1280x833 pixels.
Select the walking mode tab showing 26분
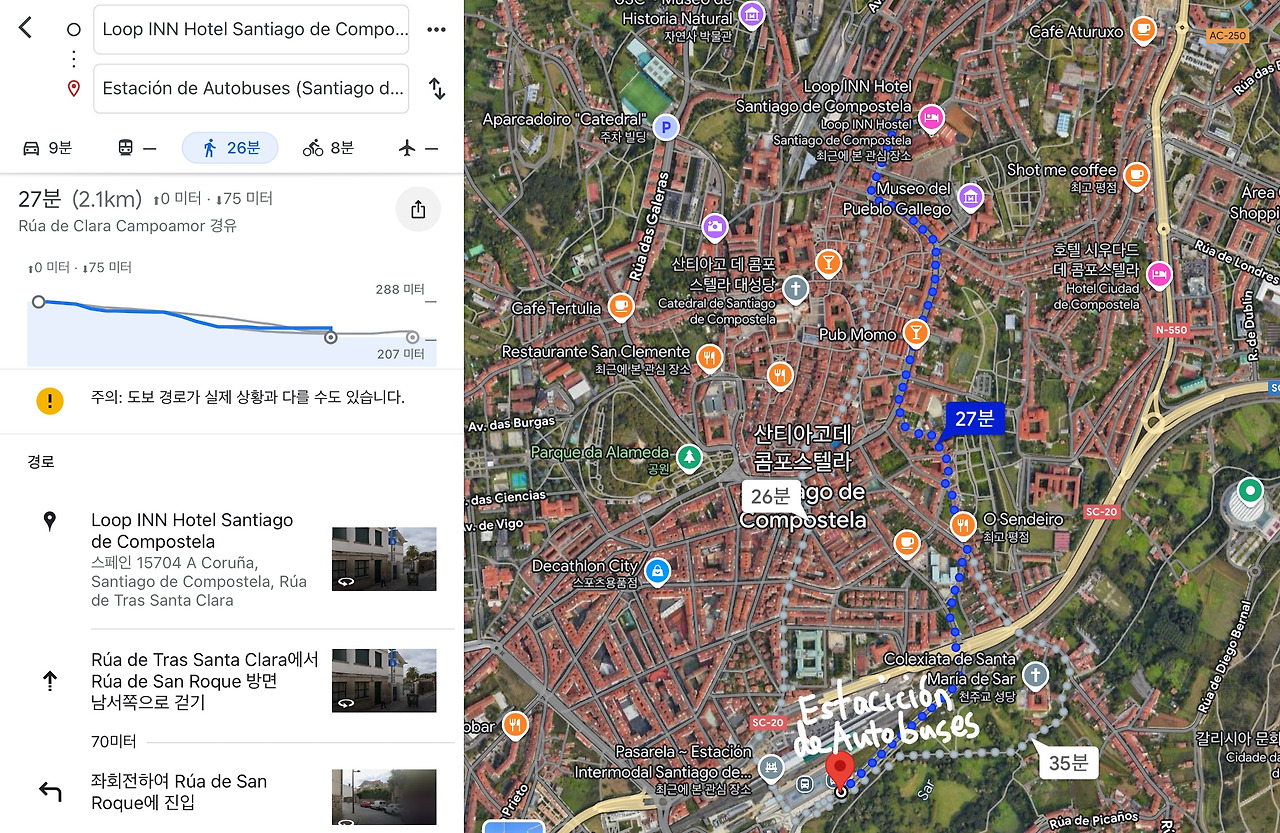(230, 148)
